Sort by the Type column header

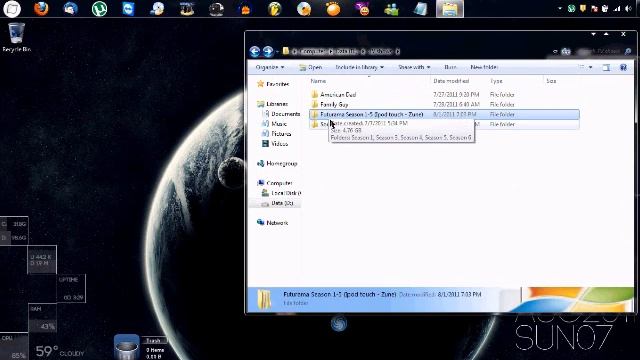point(496,81)
